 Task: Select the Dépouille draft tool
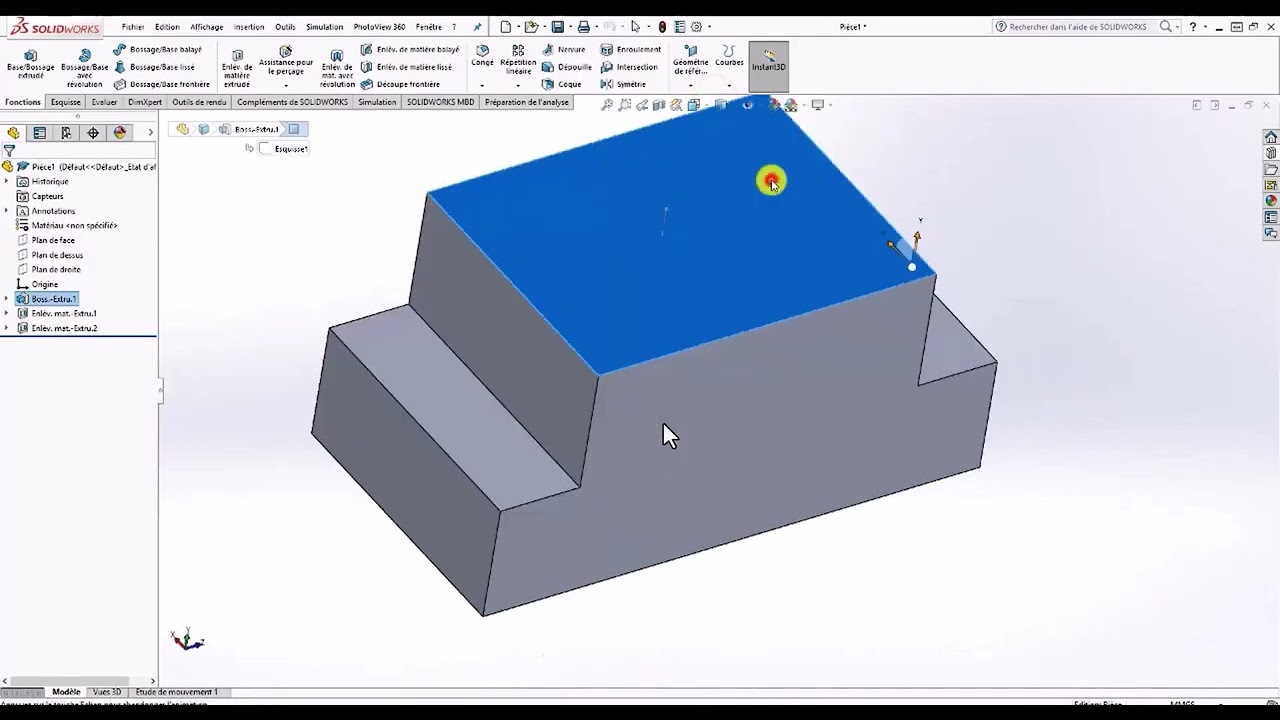tap(567, 67)
